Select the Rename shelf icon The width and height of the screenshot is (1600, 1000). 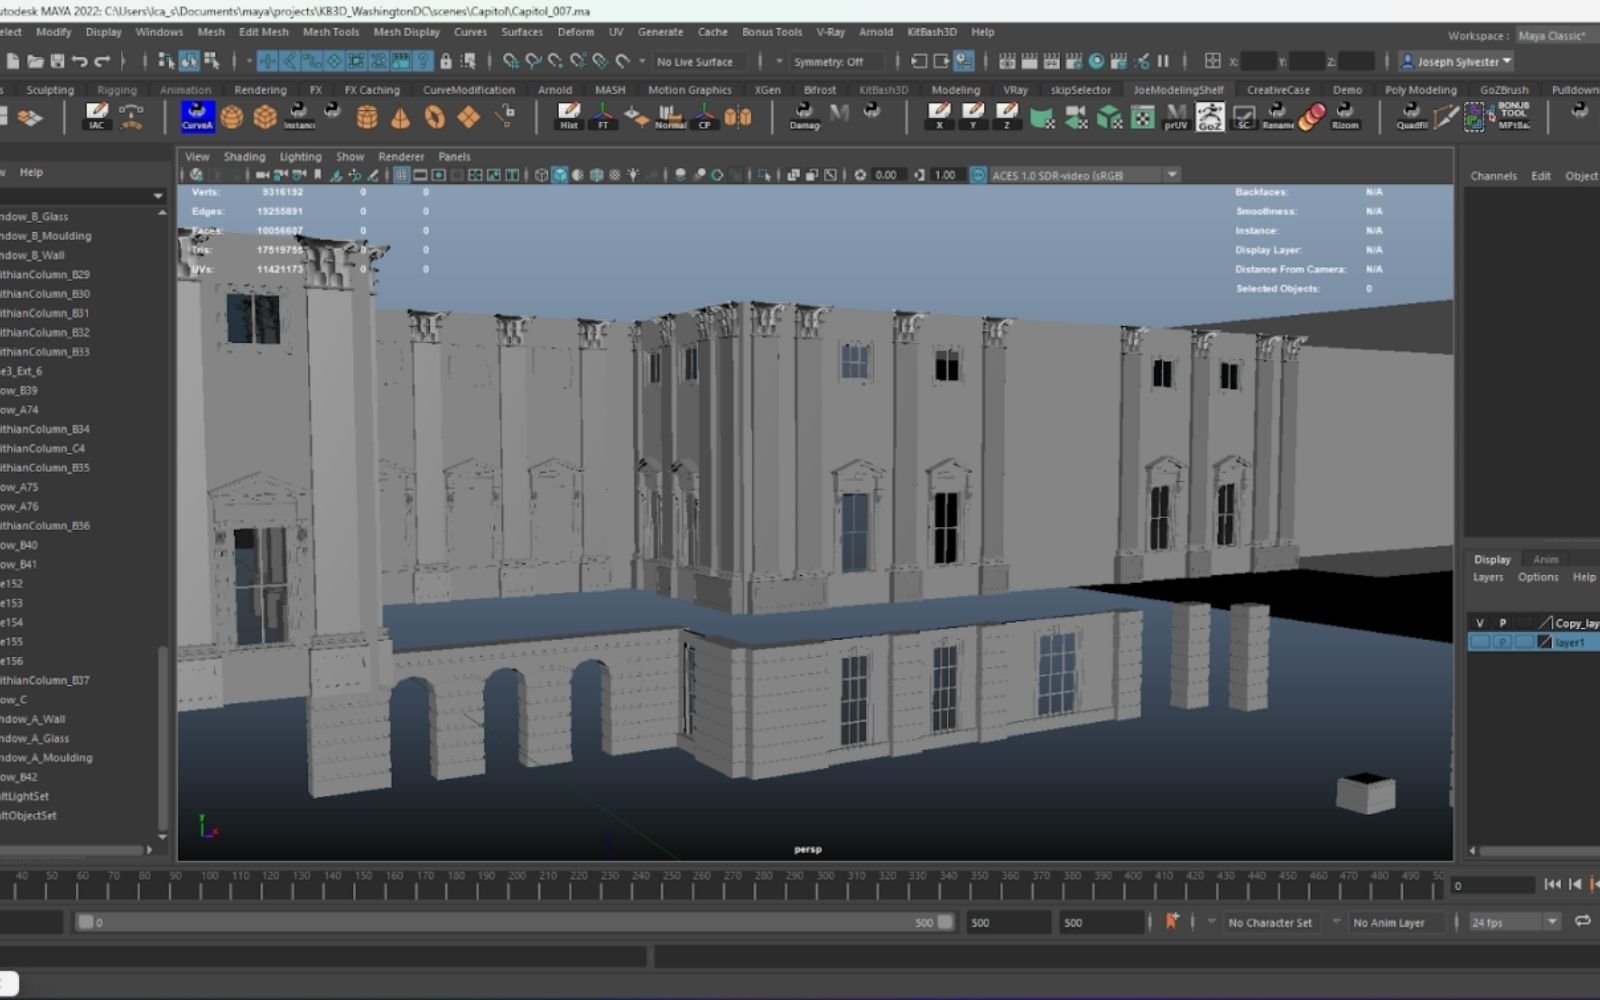(x=1277, y=117)
